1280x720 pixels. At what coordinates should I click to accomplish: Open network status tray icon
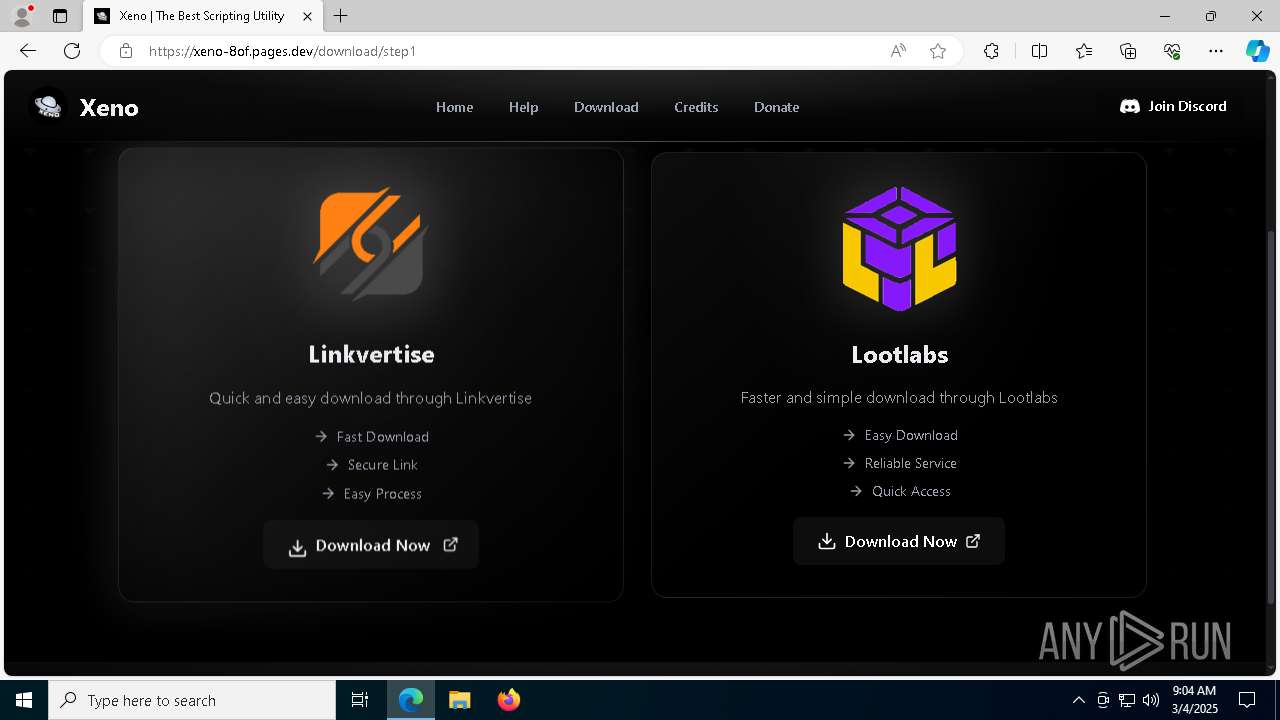click(x=1127, y=700)
